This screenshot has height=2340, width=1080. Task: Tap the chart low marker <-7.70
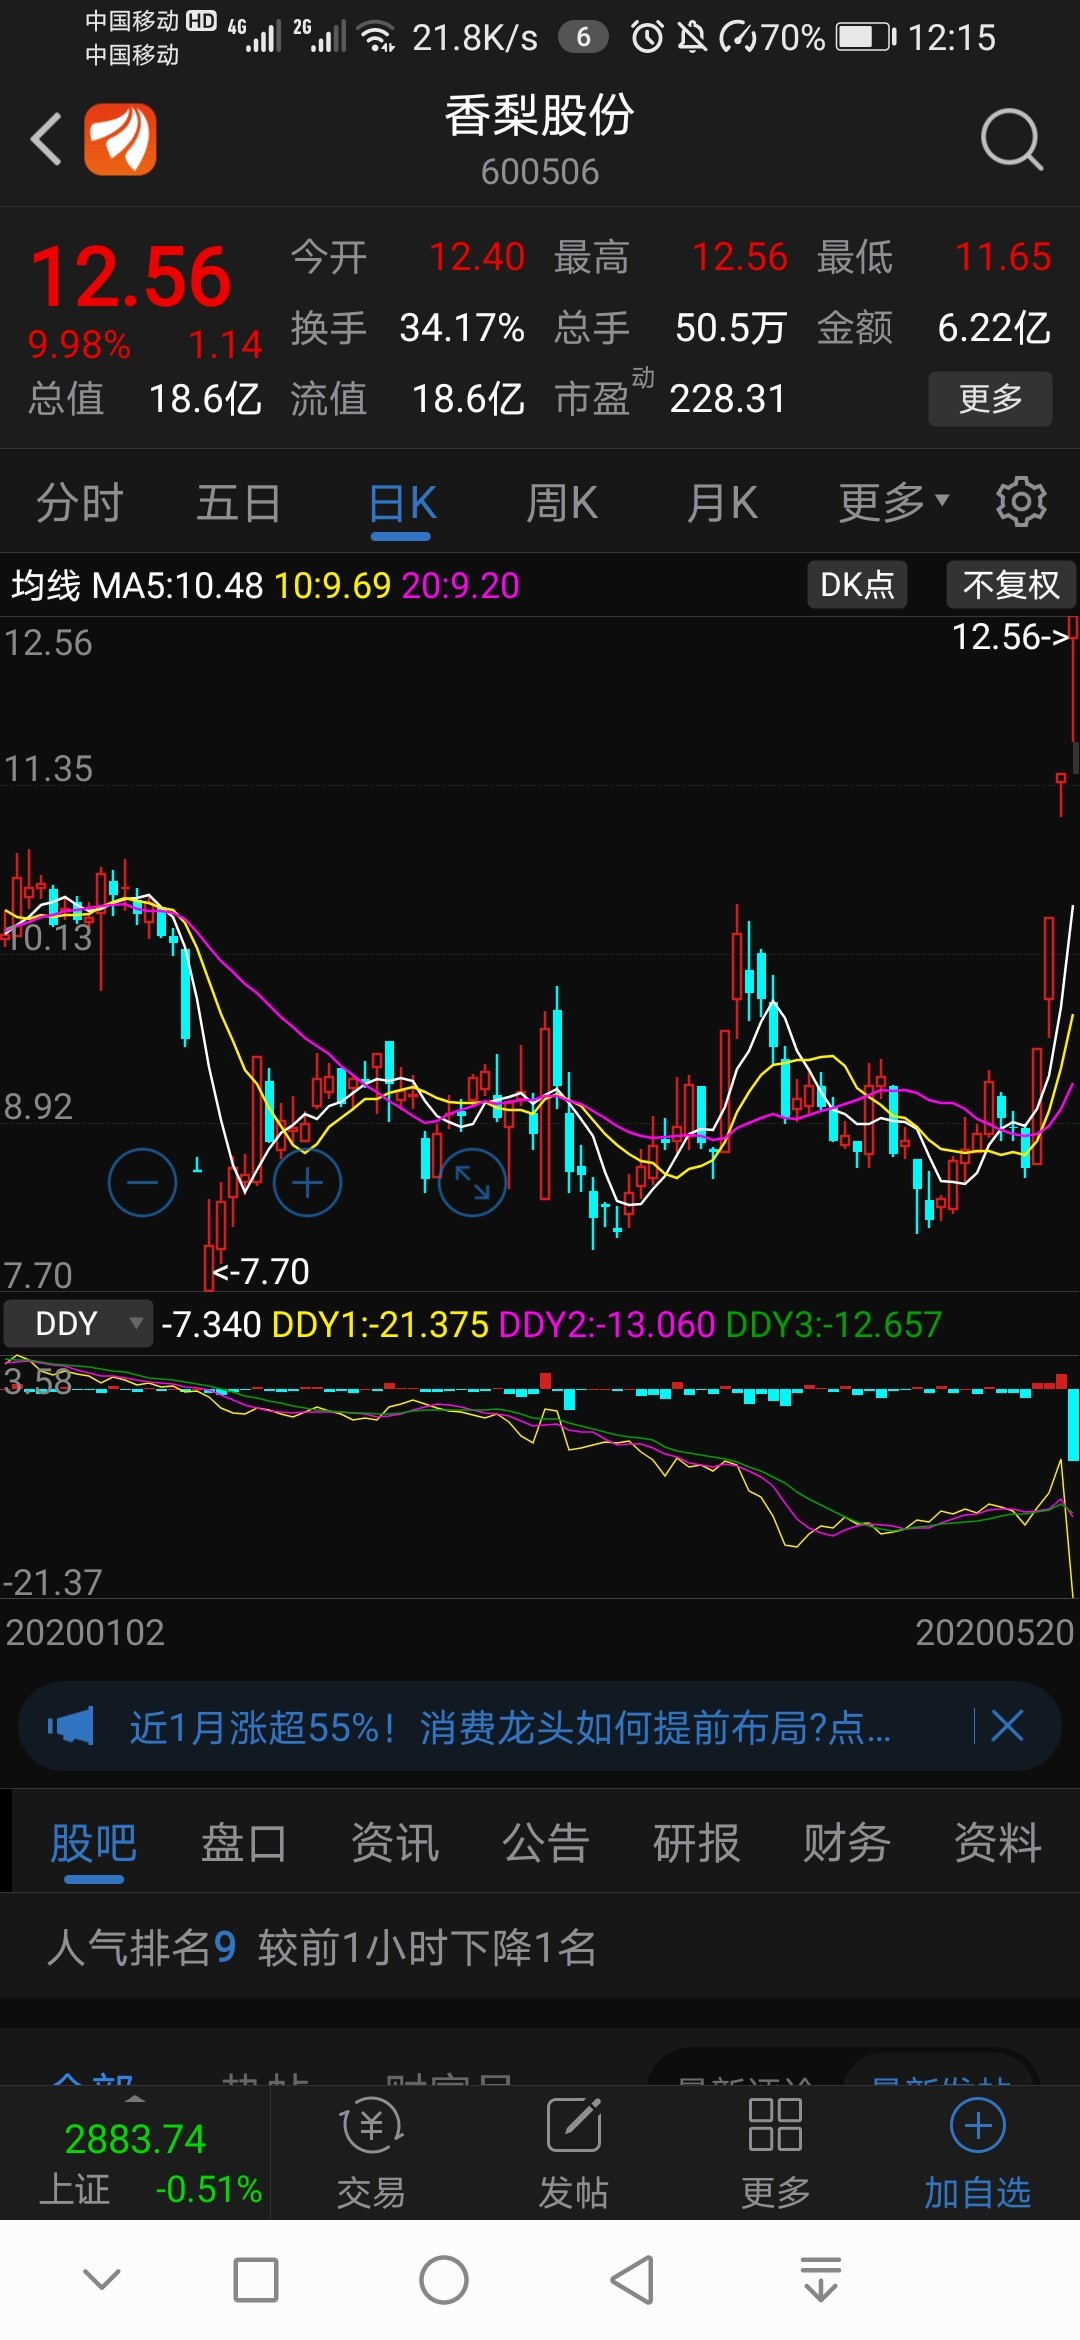point(261,1271)
